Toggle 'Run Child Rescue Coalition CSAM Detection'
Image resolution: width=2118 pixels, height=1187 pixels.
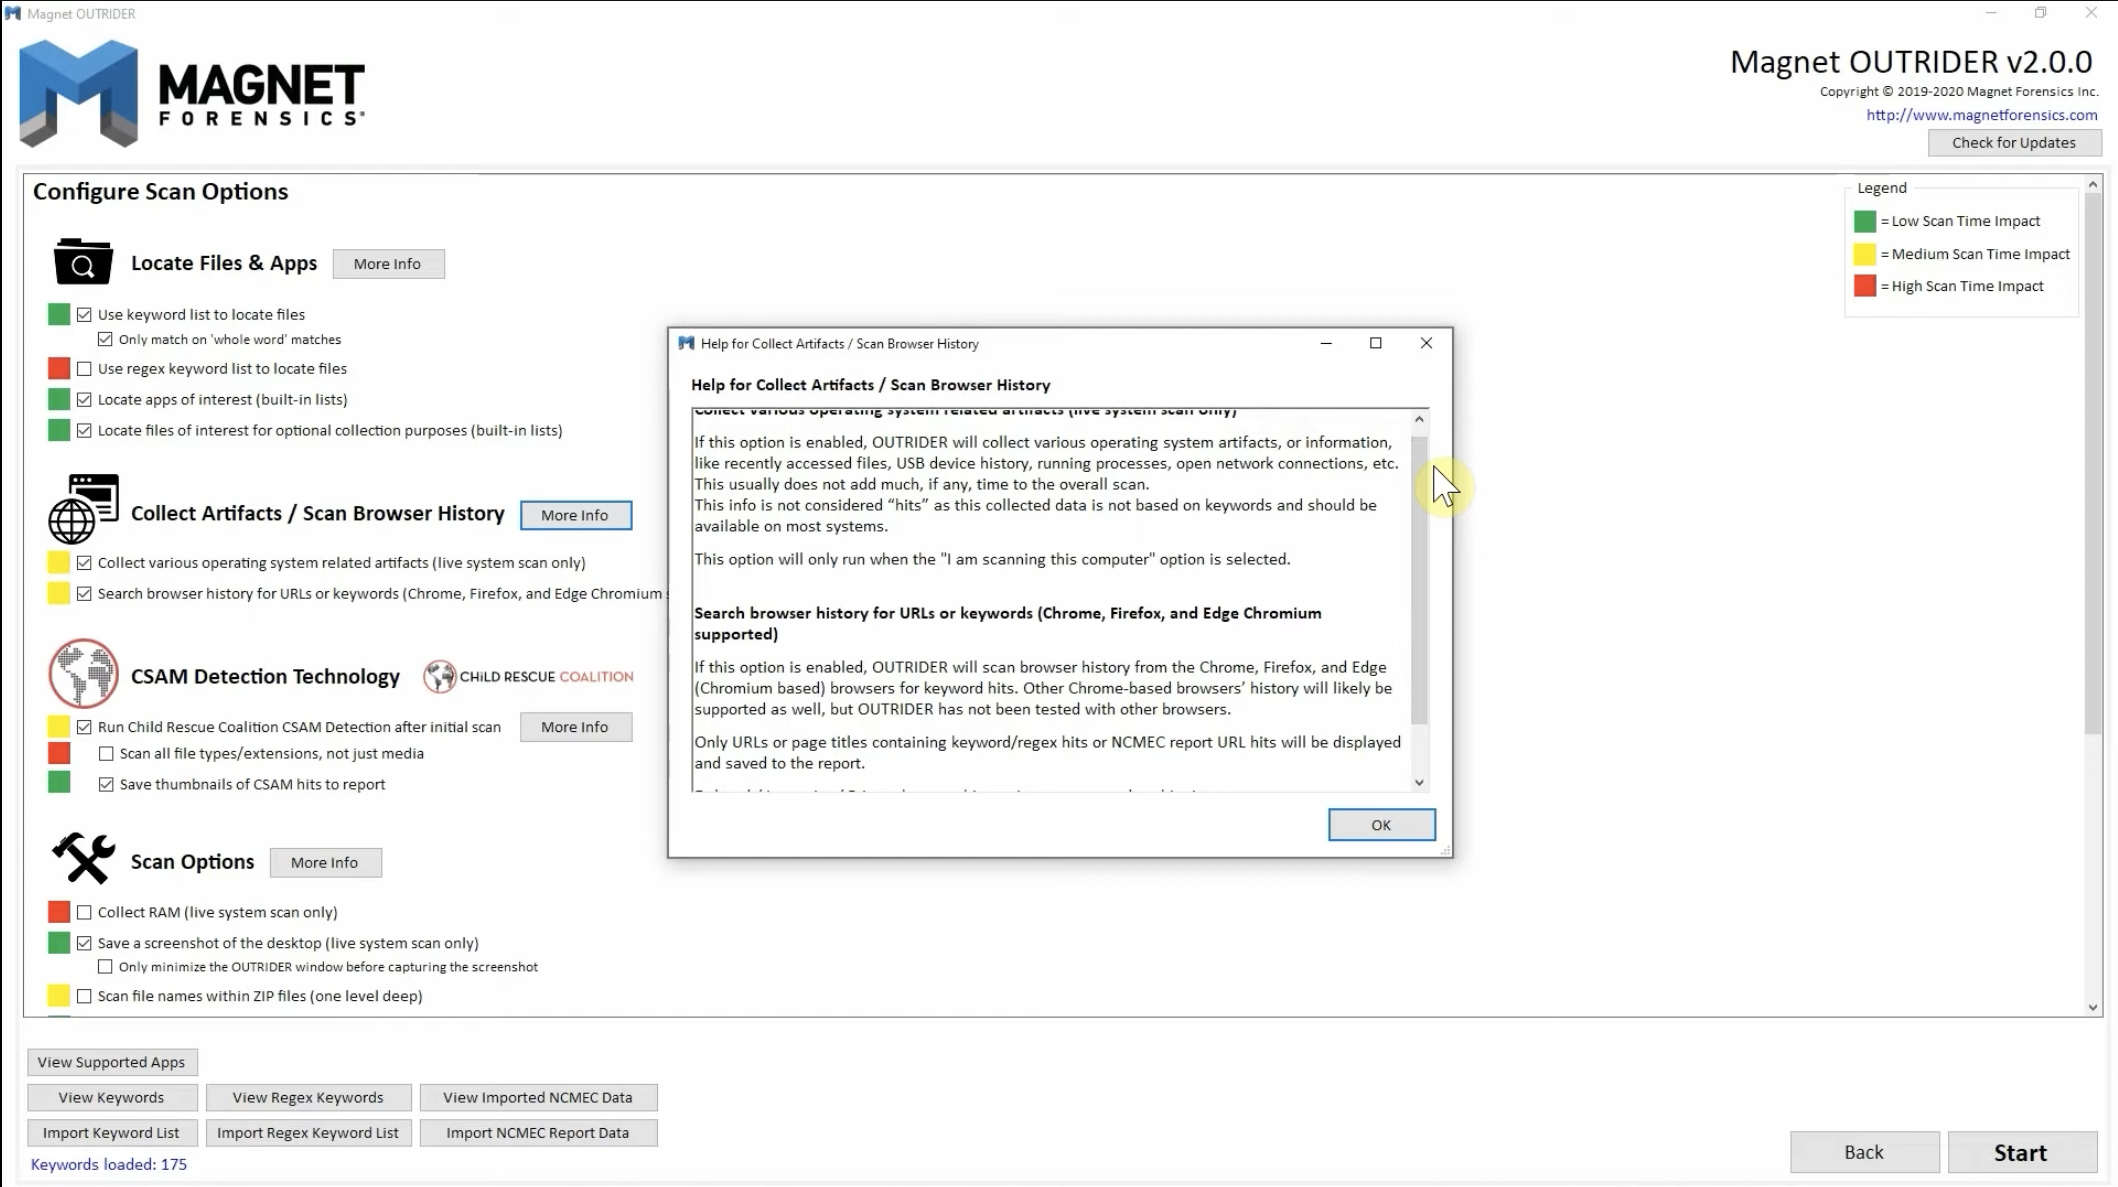coord(84,727)
